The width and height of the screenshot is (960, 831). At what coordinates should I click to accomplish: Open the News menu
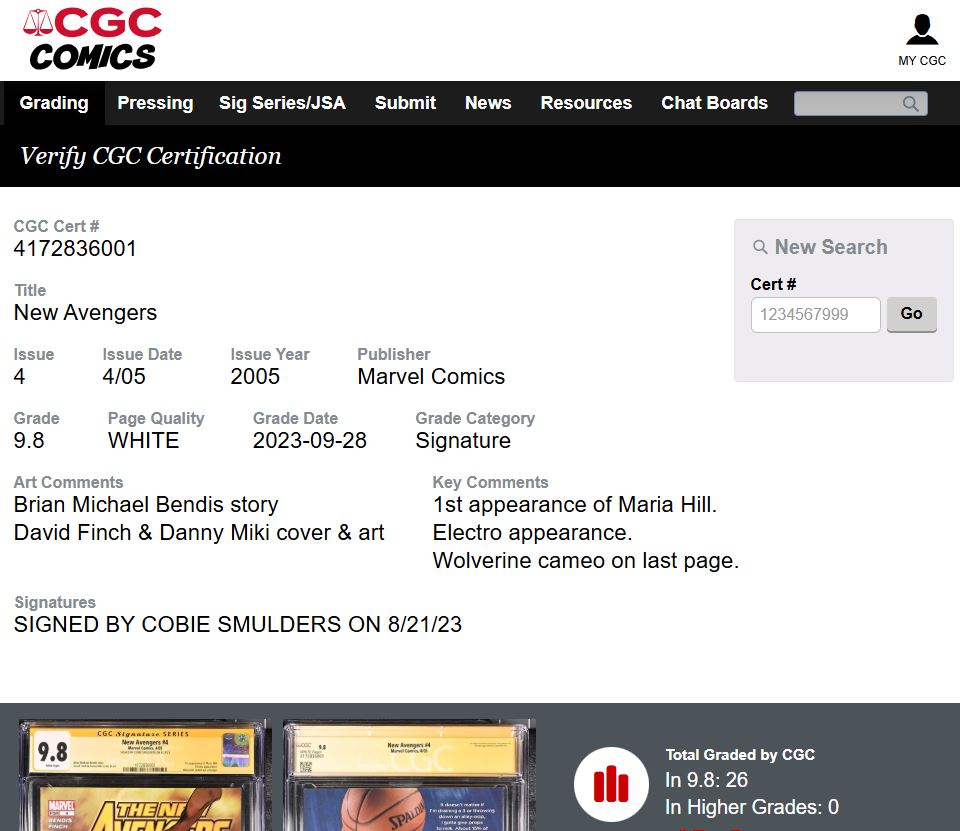pyautogui.click(x=488, y=103)
